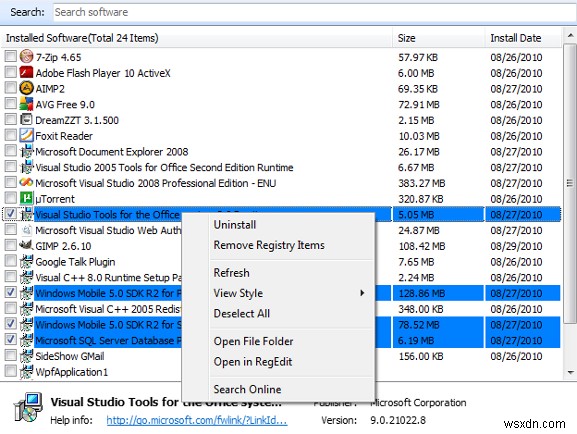
Task: Choose Uninstall from the context menu
Action: point(235,225)
